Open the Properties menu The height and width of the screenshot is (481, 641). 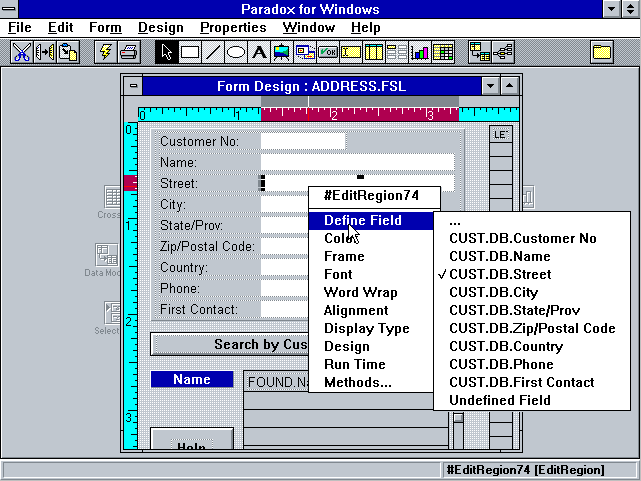(233, 28)
